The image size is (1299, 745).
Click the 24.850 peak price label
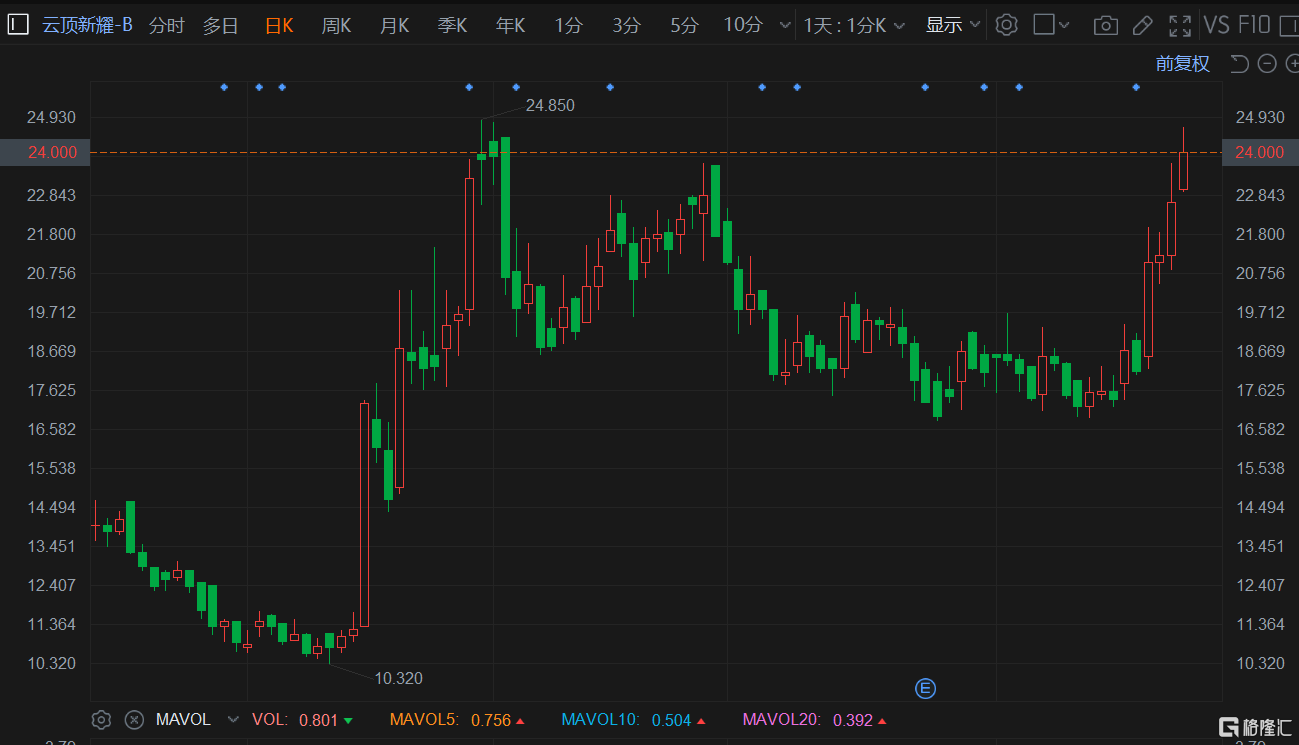pos(551,104)
